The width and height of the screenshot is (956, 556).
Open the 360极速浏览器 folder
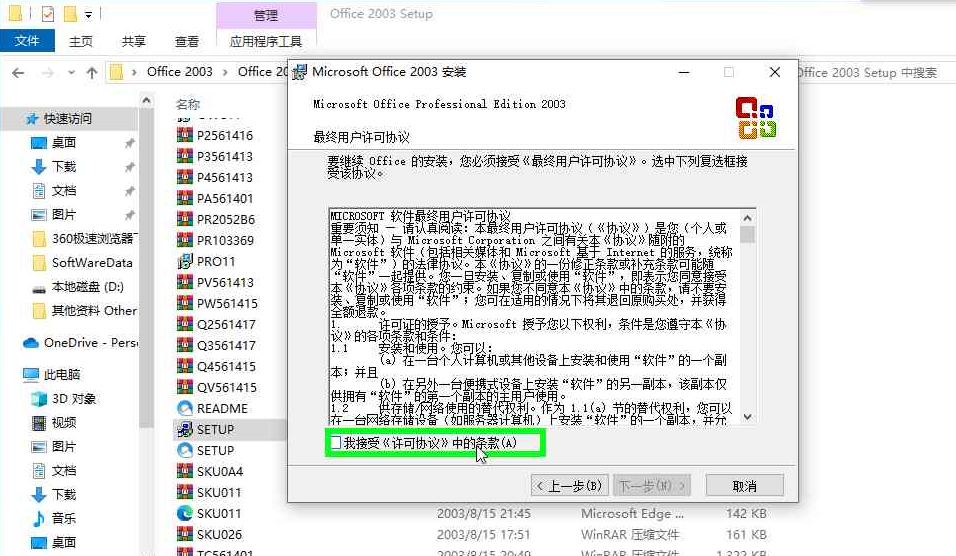pyautogui.click(x=92, y=238)
